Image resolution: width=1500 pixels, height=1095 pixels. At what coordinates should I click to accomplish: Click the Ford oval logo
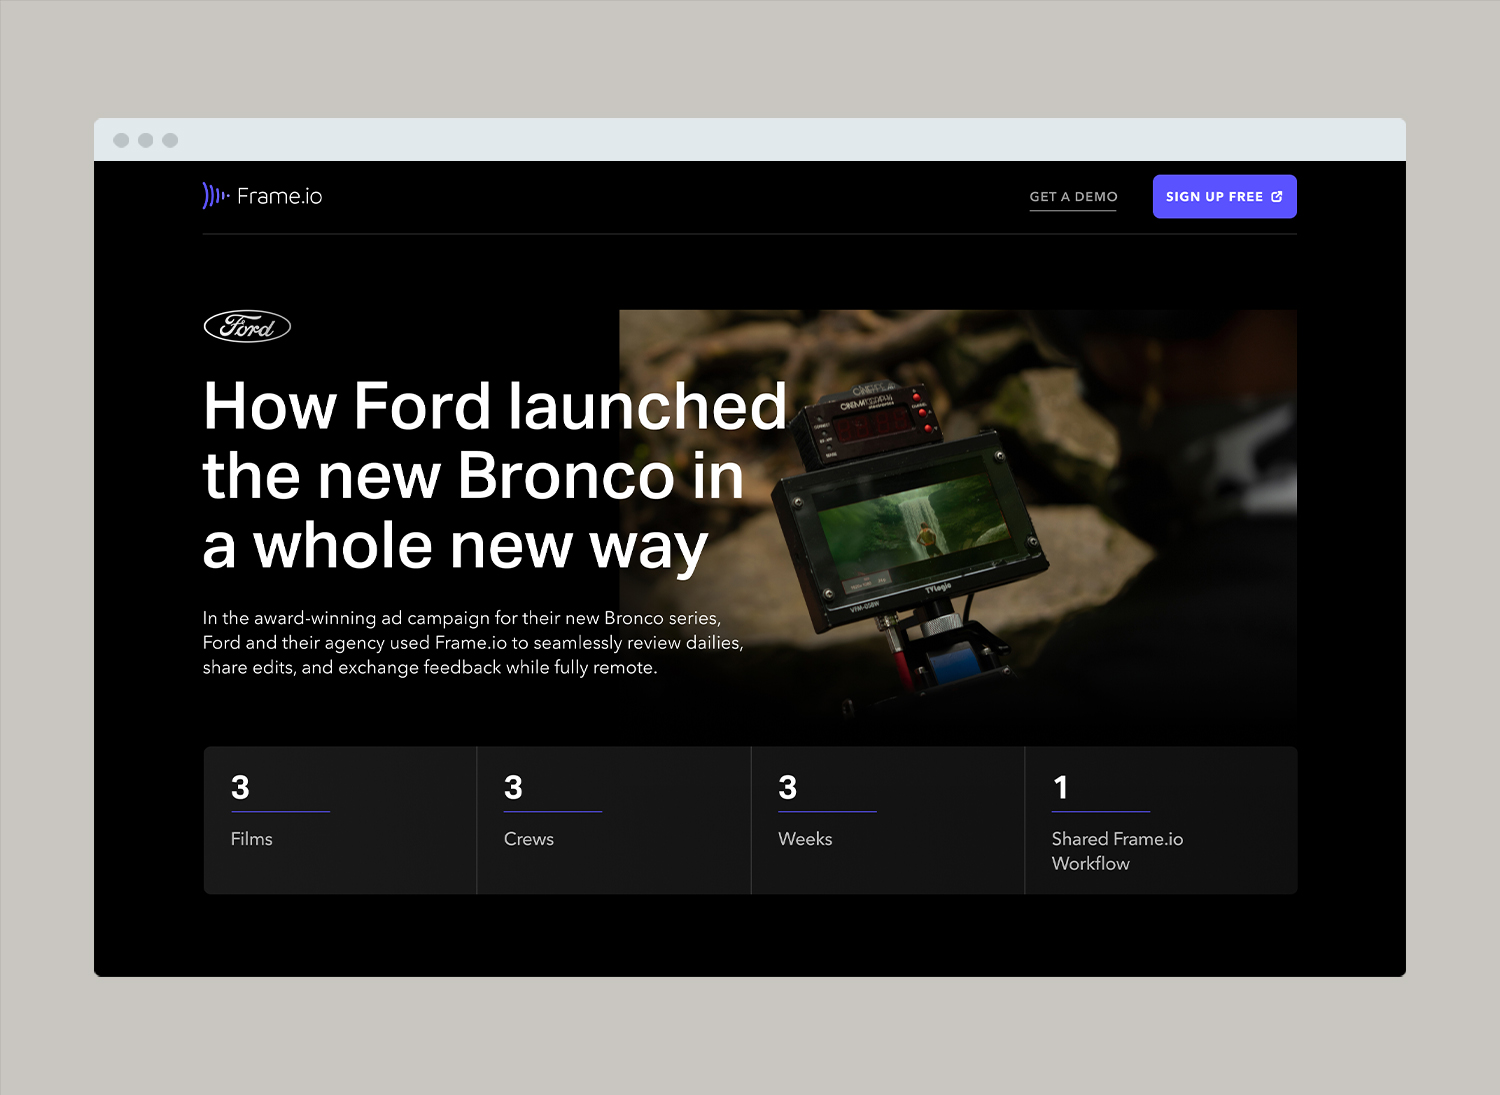coord(247,326)
